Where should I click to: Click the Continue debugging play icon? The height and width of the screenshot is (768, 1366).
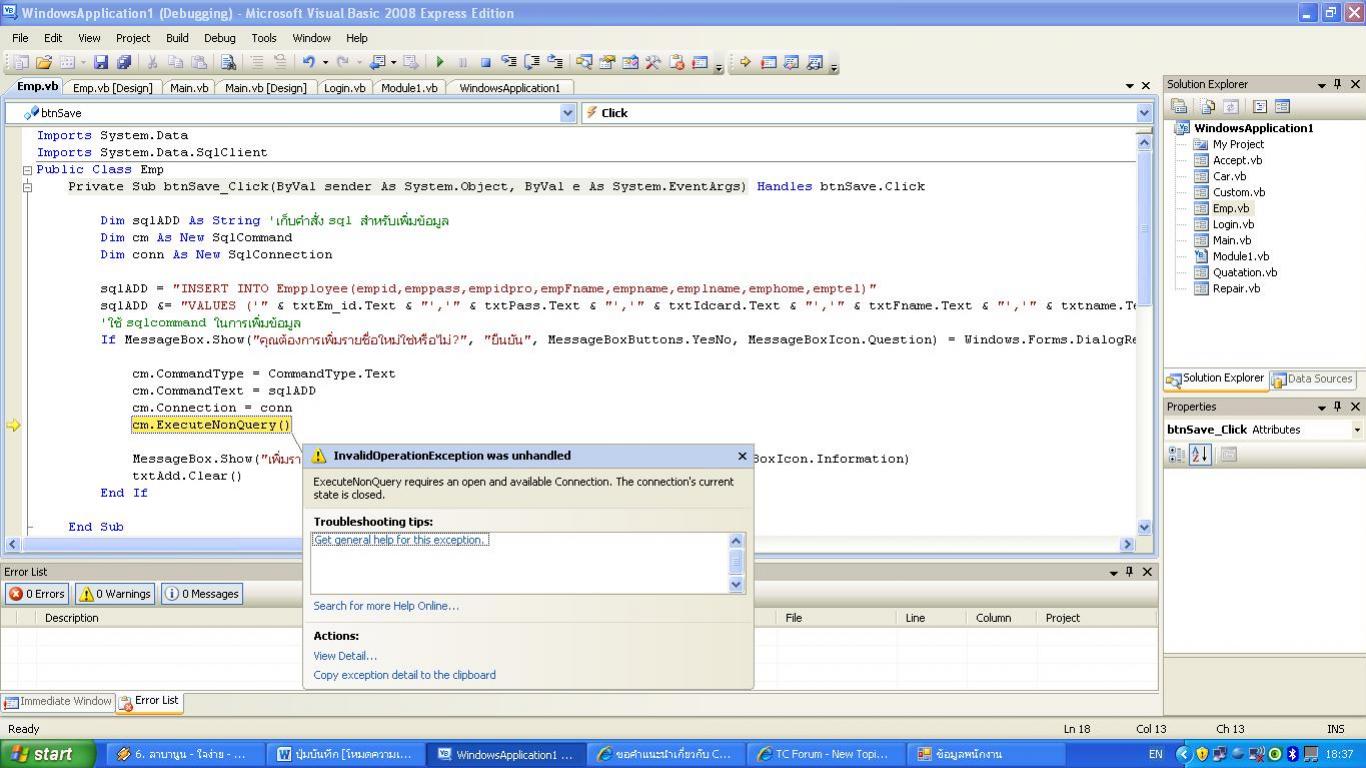(x=440, y=62)
